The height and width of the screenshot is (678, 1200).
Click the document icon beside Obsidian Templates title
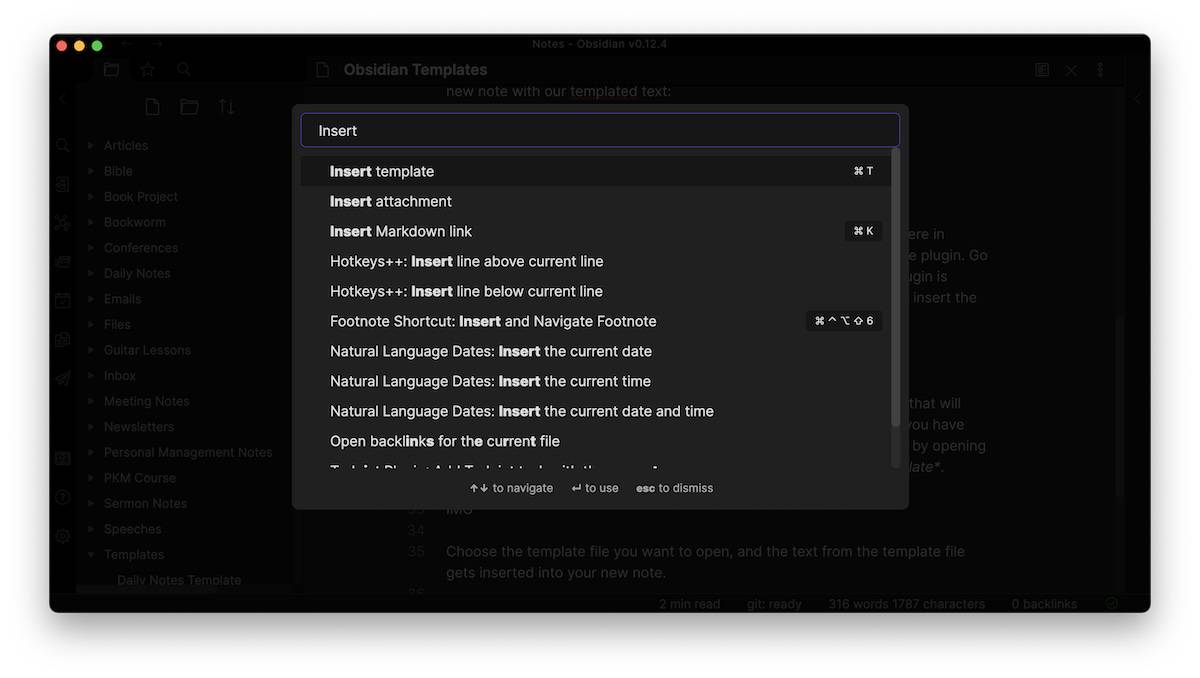click(322, 70)
